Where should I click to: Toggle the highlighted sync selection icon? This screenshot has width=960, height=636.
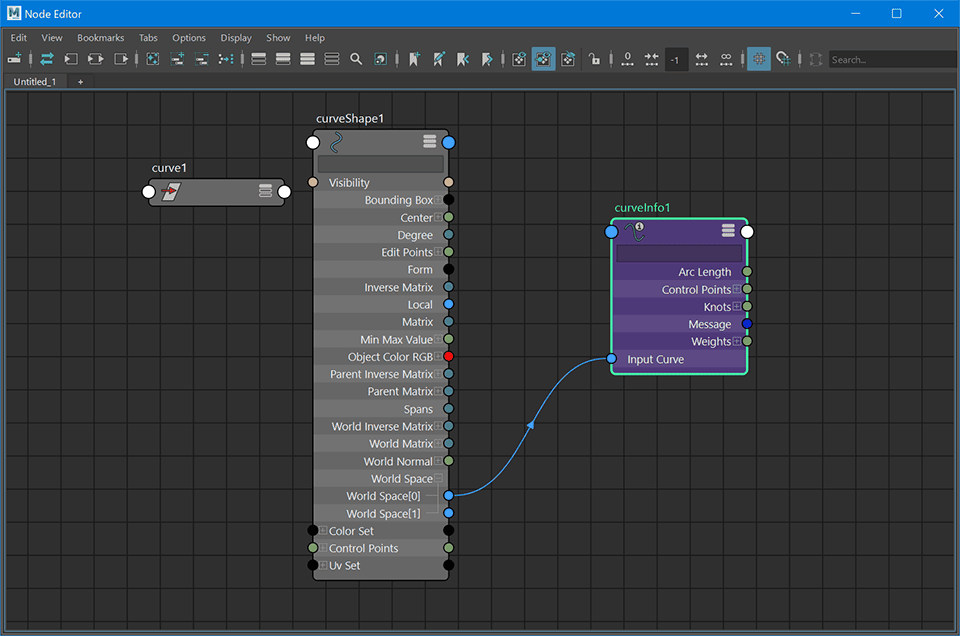click(543, 60)
